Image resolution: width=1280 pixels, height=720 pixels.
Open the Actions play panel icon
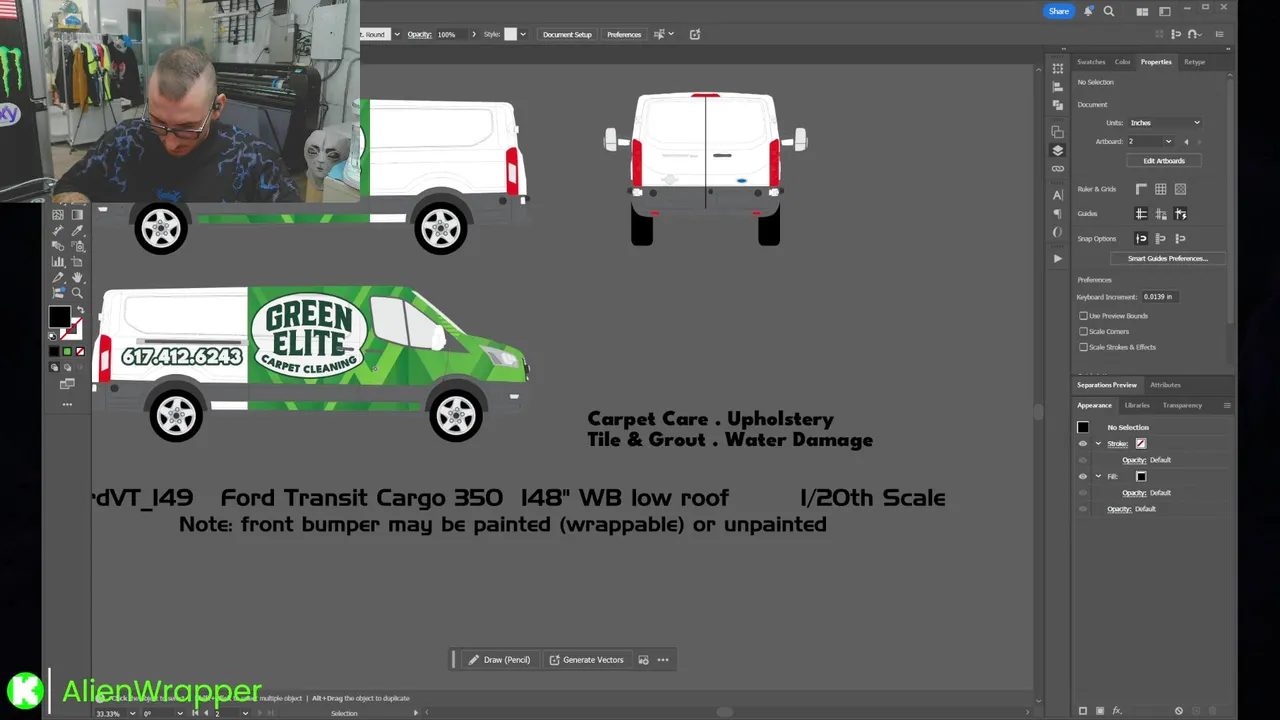(1057, 258)
